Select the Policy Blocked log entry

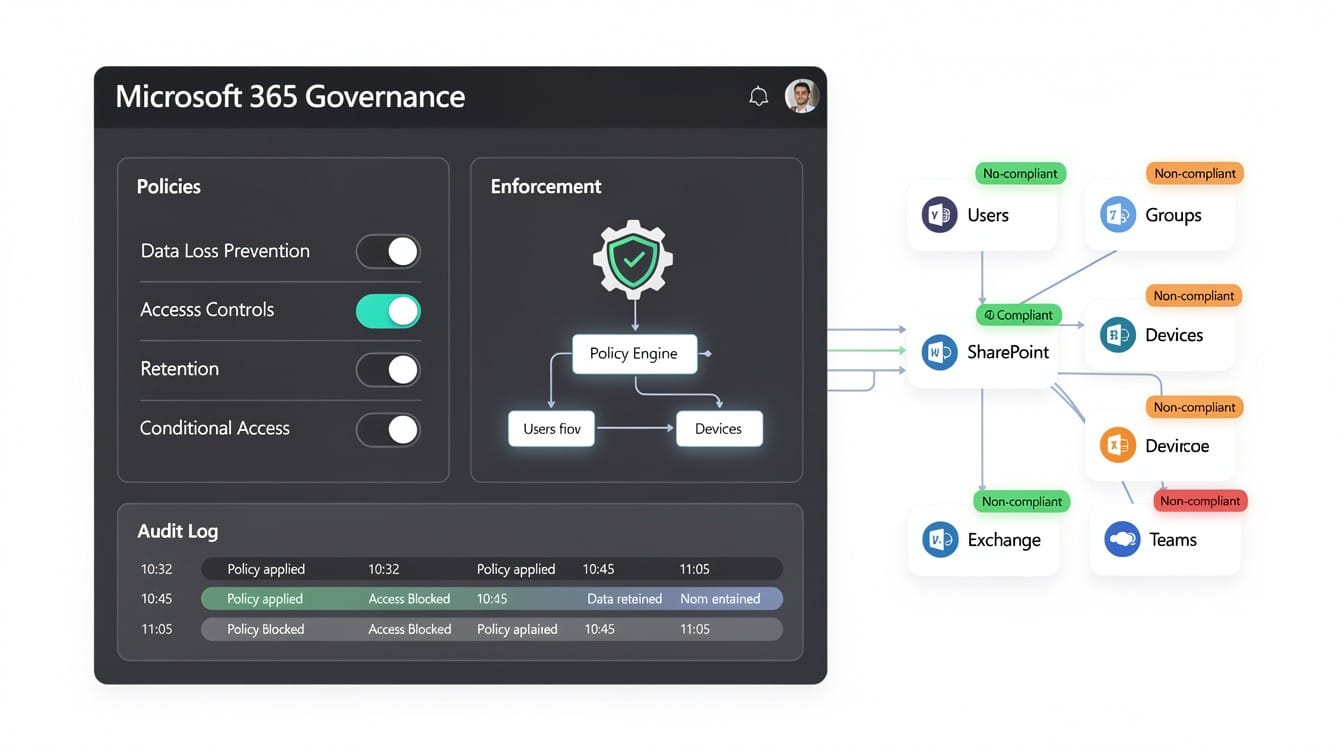coord(266,629)
